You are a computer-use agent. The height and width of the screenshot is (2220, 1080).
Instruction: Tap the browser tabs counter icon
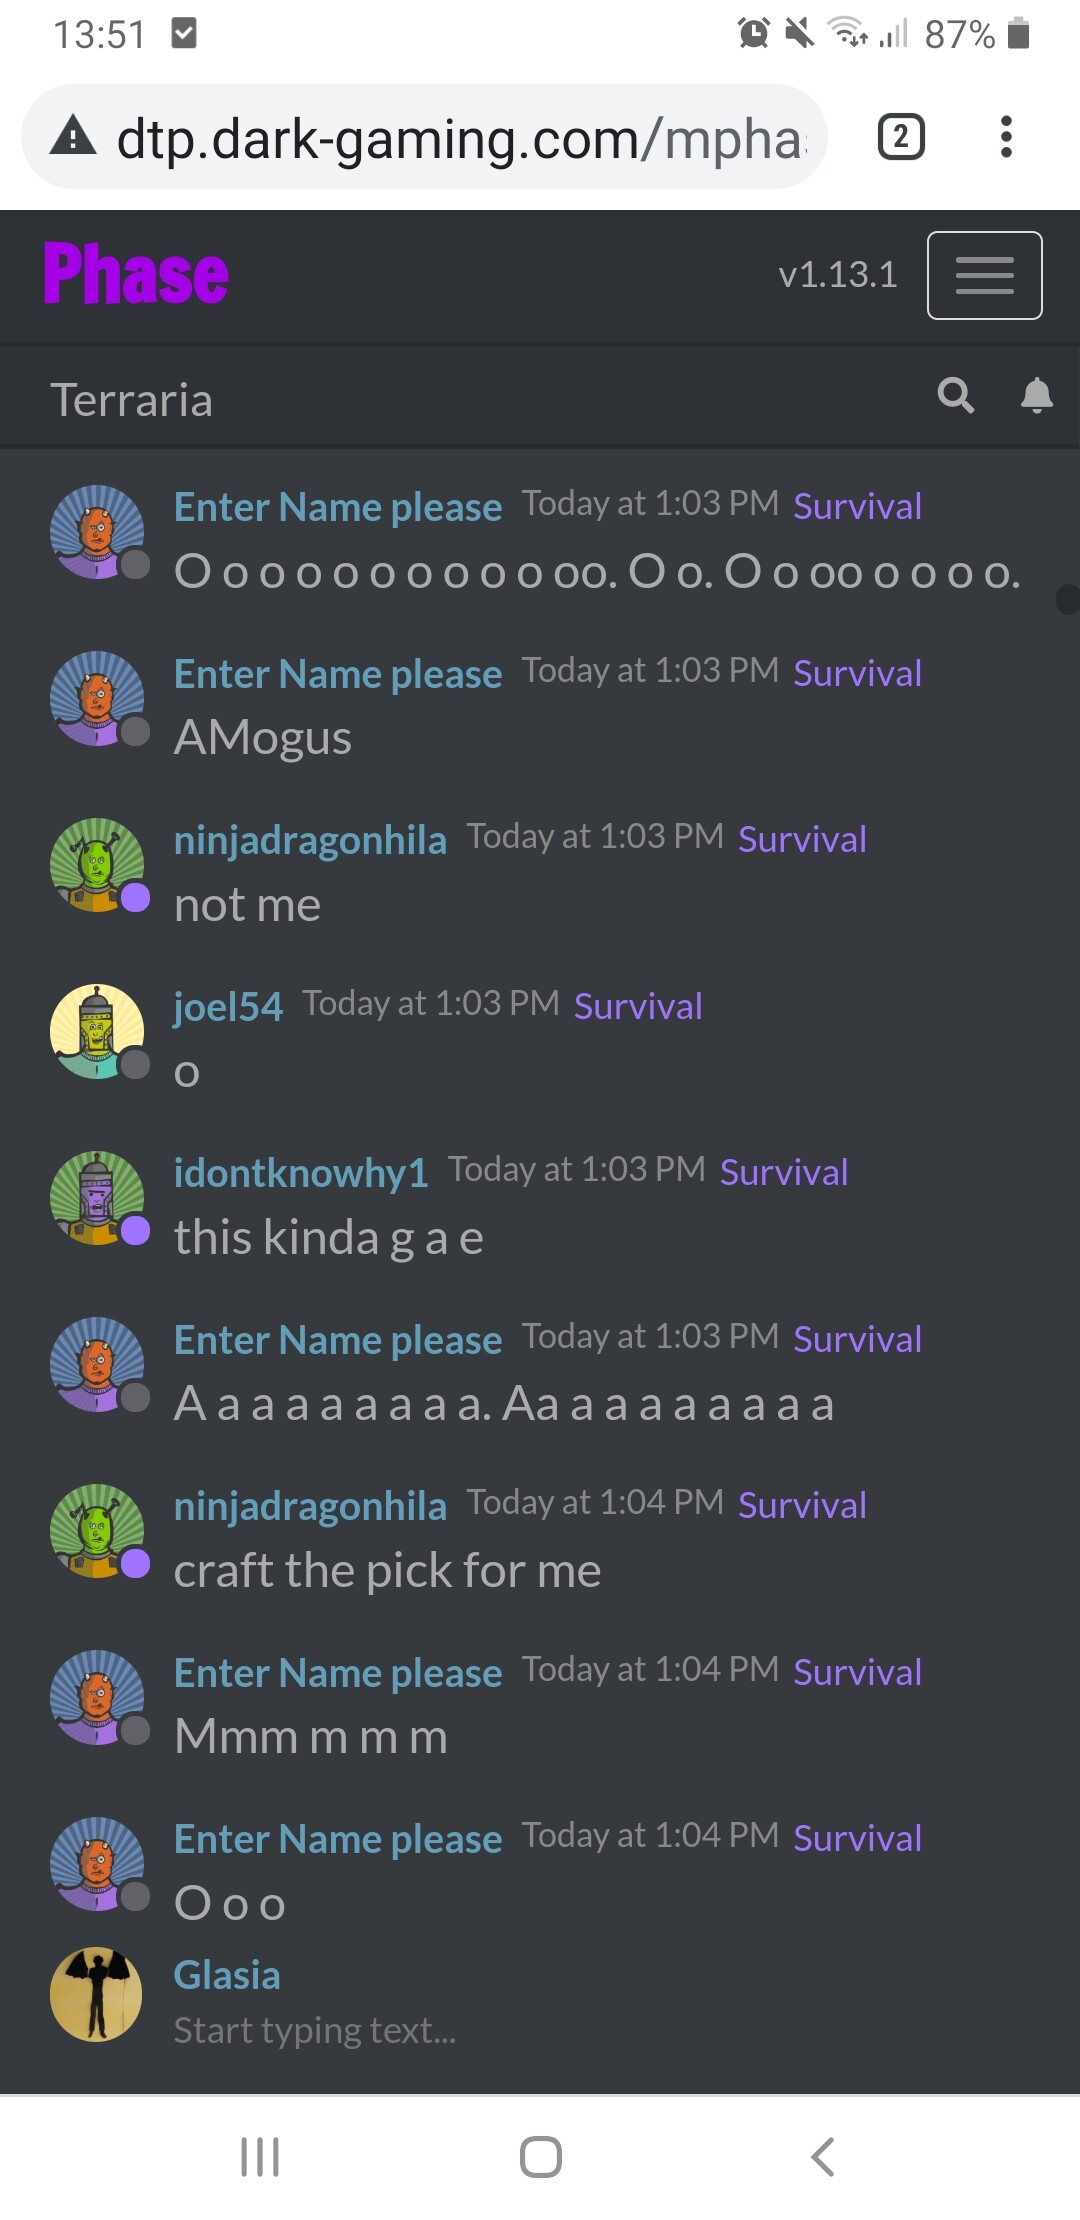tap(901, 137)
